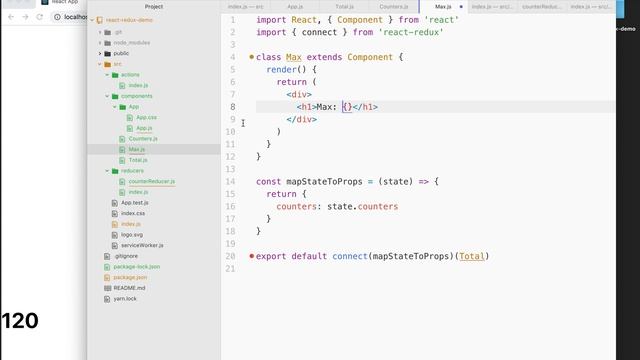Open index.js inside the actions folder
Image resolution: width=640 pixels, height=360 pixels.
pyautogui.click(x=138, y=85)
